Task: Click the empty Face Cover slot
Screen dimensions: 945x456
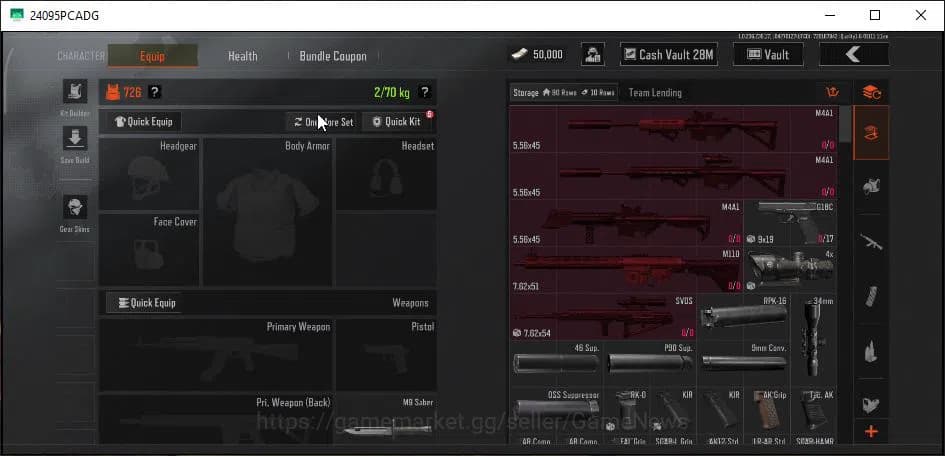Action: tap(149, 249)
